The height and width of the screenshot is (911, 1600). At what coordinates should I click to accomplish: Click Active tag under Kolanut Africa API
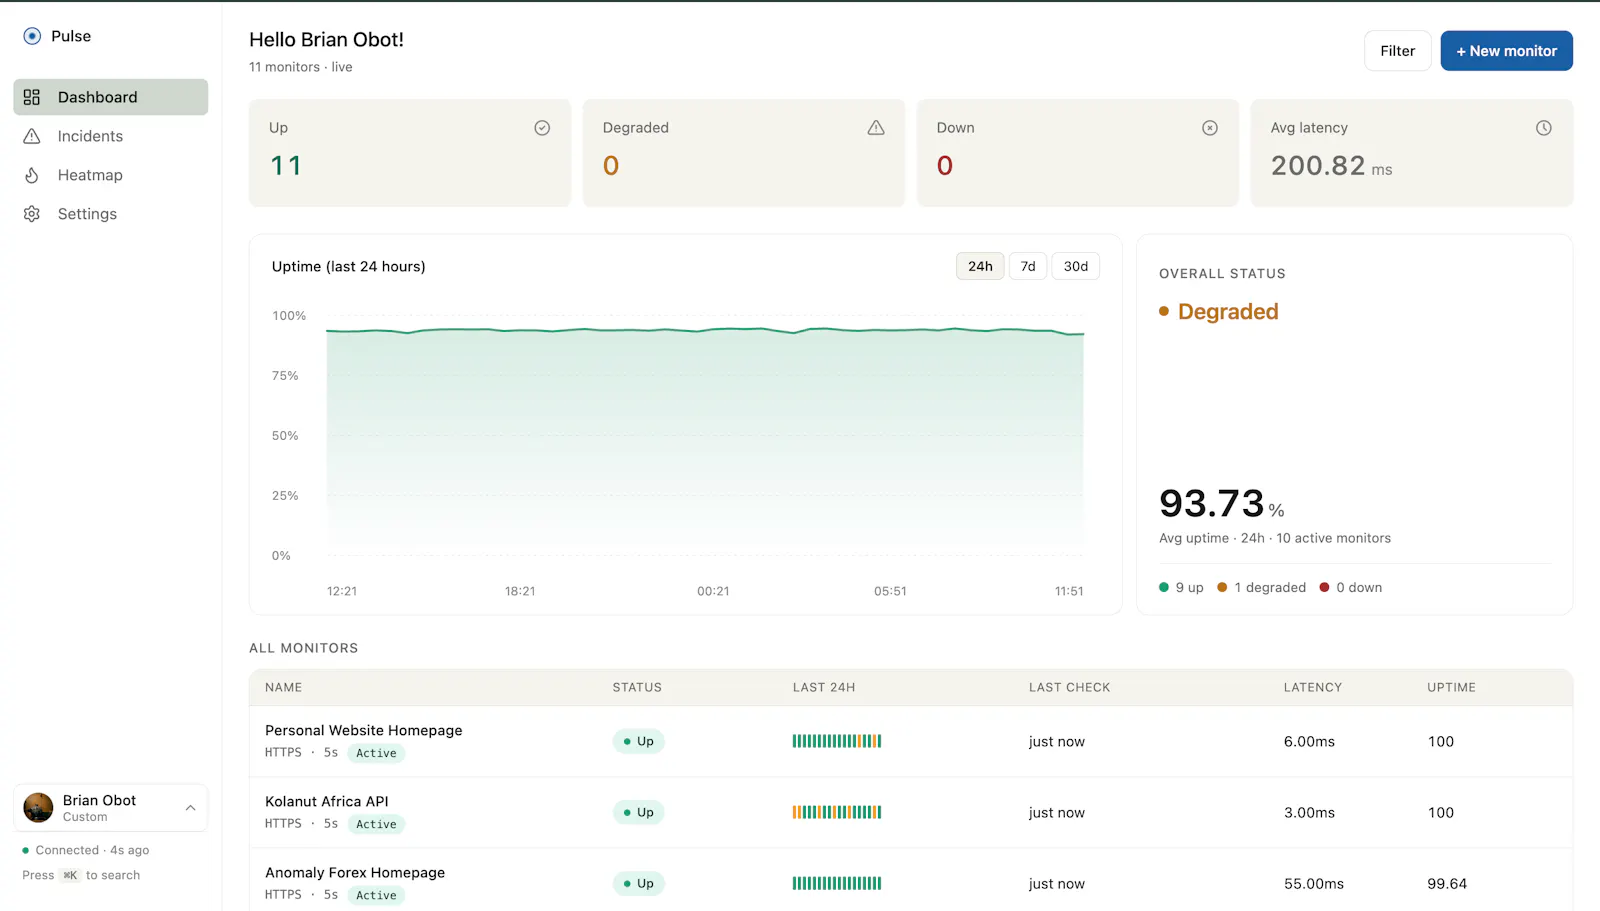click(376, 824)
